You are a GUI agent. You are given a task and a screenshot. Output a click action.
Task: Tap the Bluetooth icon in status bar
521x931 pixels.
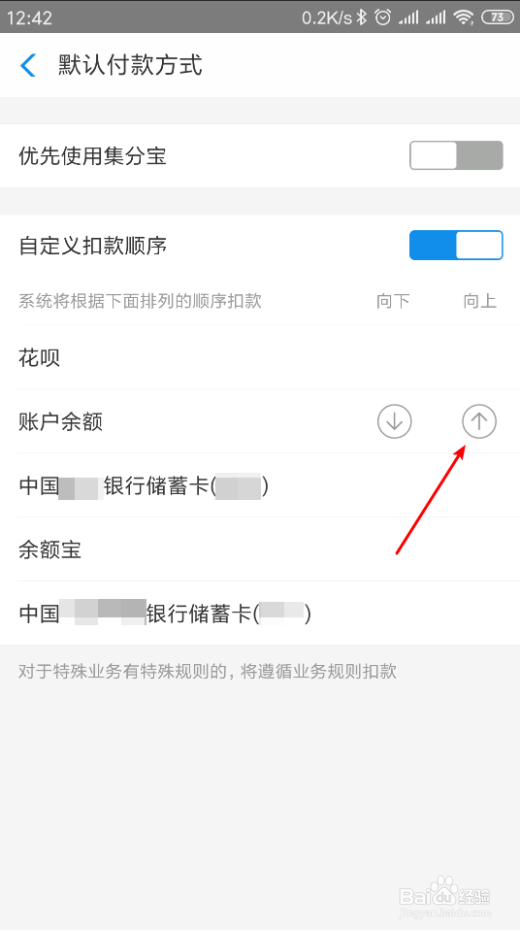(x=362, y=17)
